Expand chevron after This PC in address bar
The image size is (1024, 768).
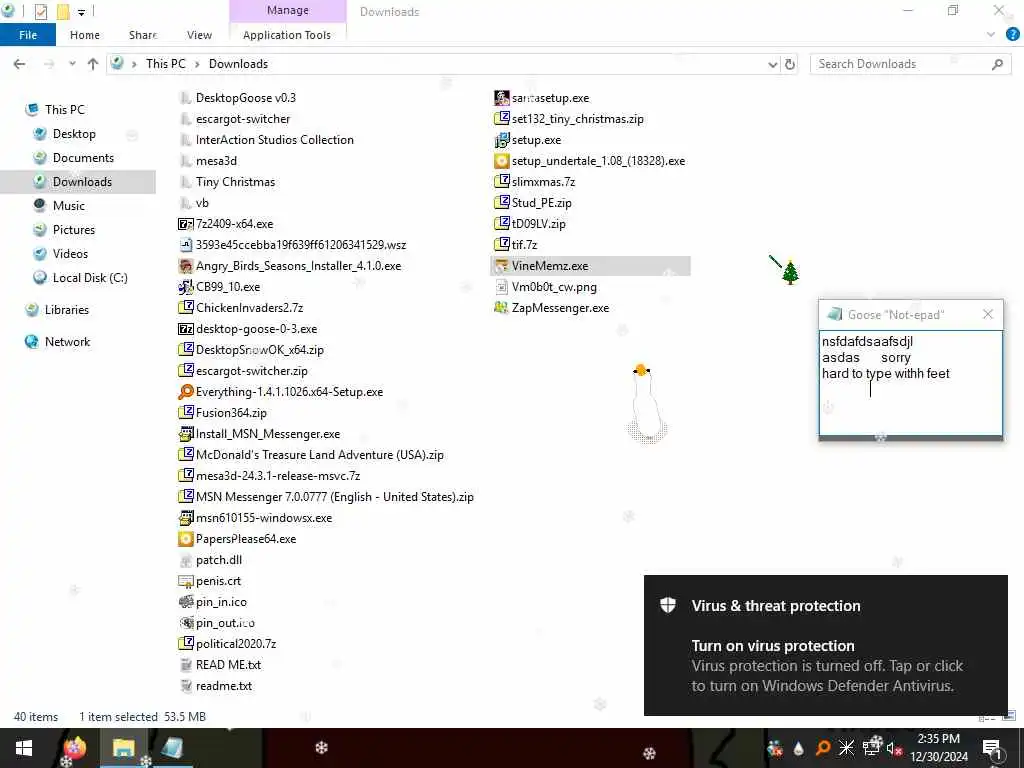tap(197, 64)
